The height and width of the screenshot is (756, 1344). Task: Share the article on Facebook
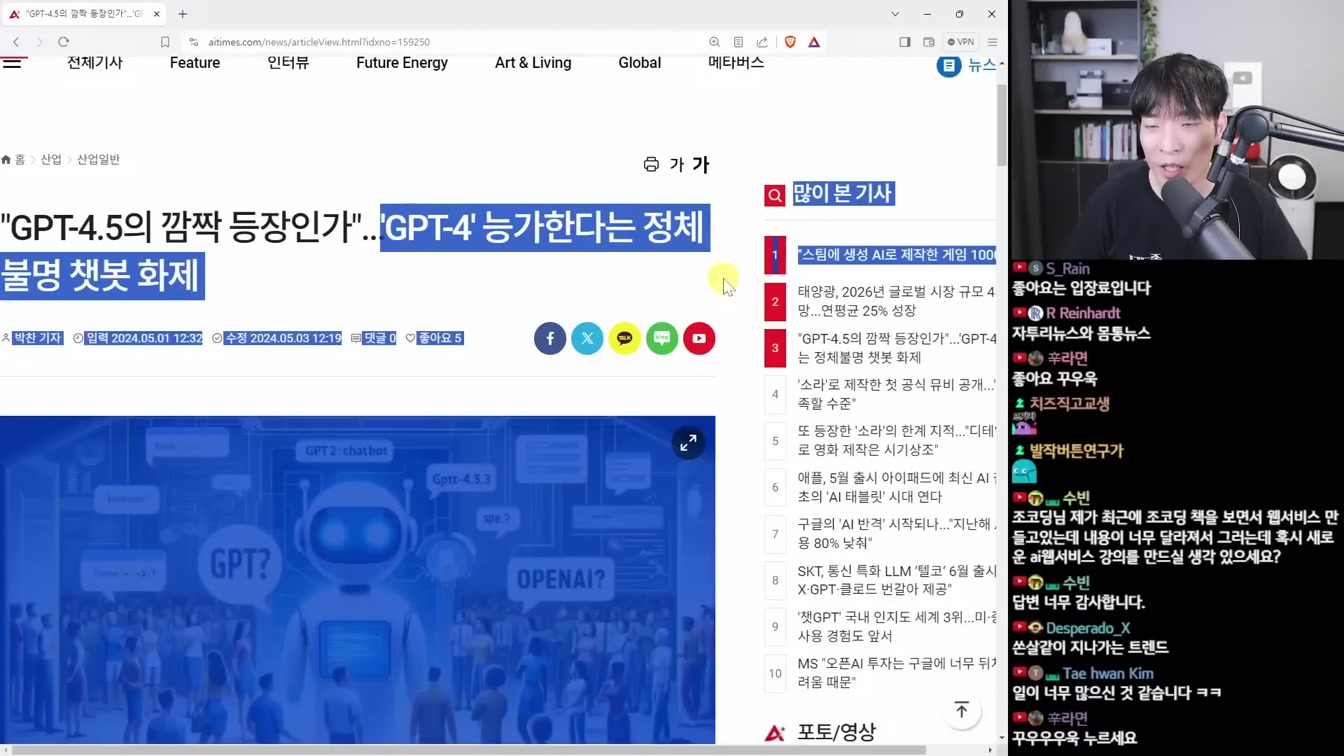pyautogui.click(x=550, y=338)
